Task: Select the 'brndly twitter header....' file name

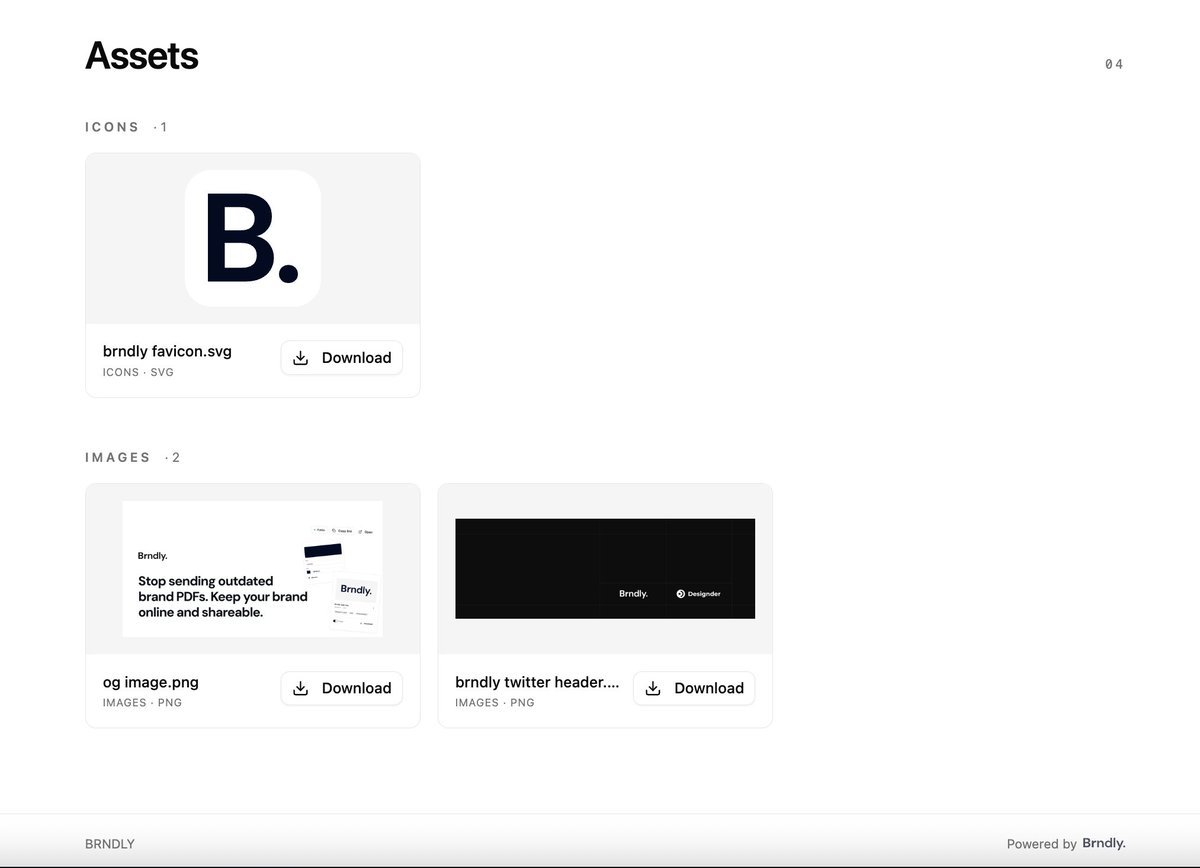Action: tap(537, 682)
